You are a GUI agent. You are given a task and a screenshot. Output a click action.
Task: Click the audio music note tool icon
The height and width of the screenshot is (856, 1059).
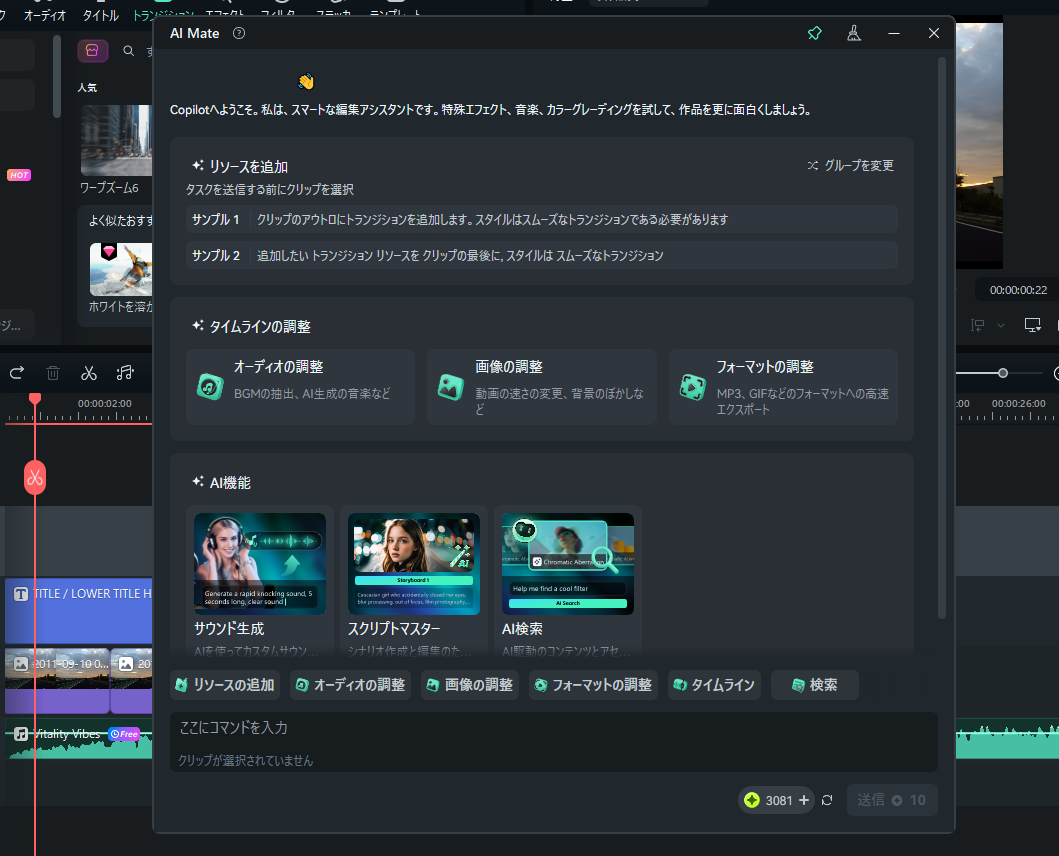(125, 372)
